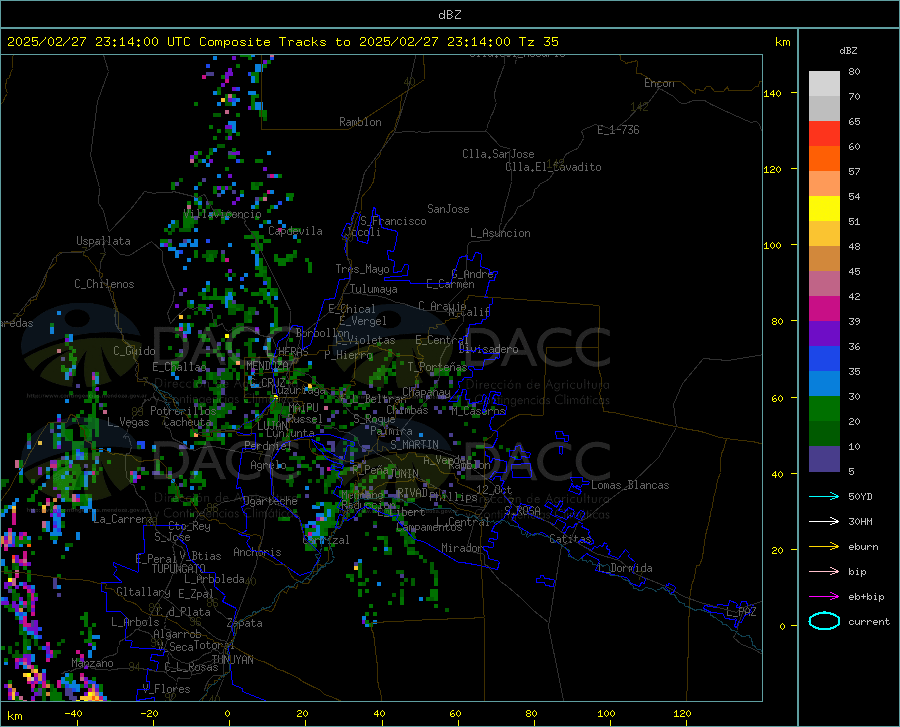Click the magenta eb+bip arrow legend icon

point(824,596)
